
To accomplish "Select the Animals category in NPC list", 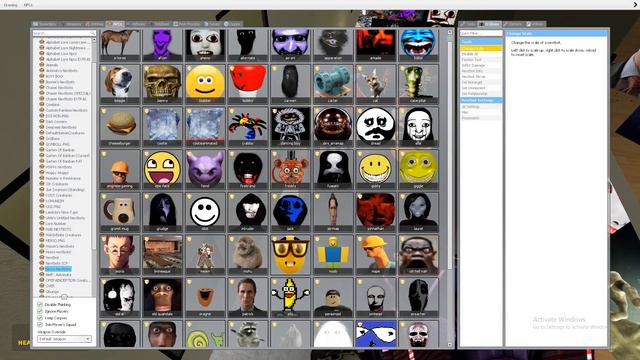I will [x=52, y=65].
